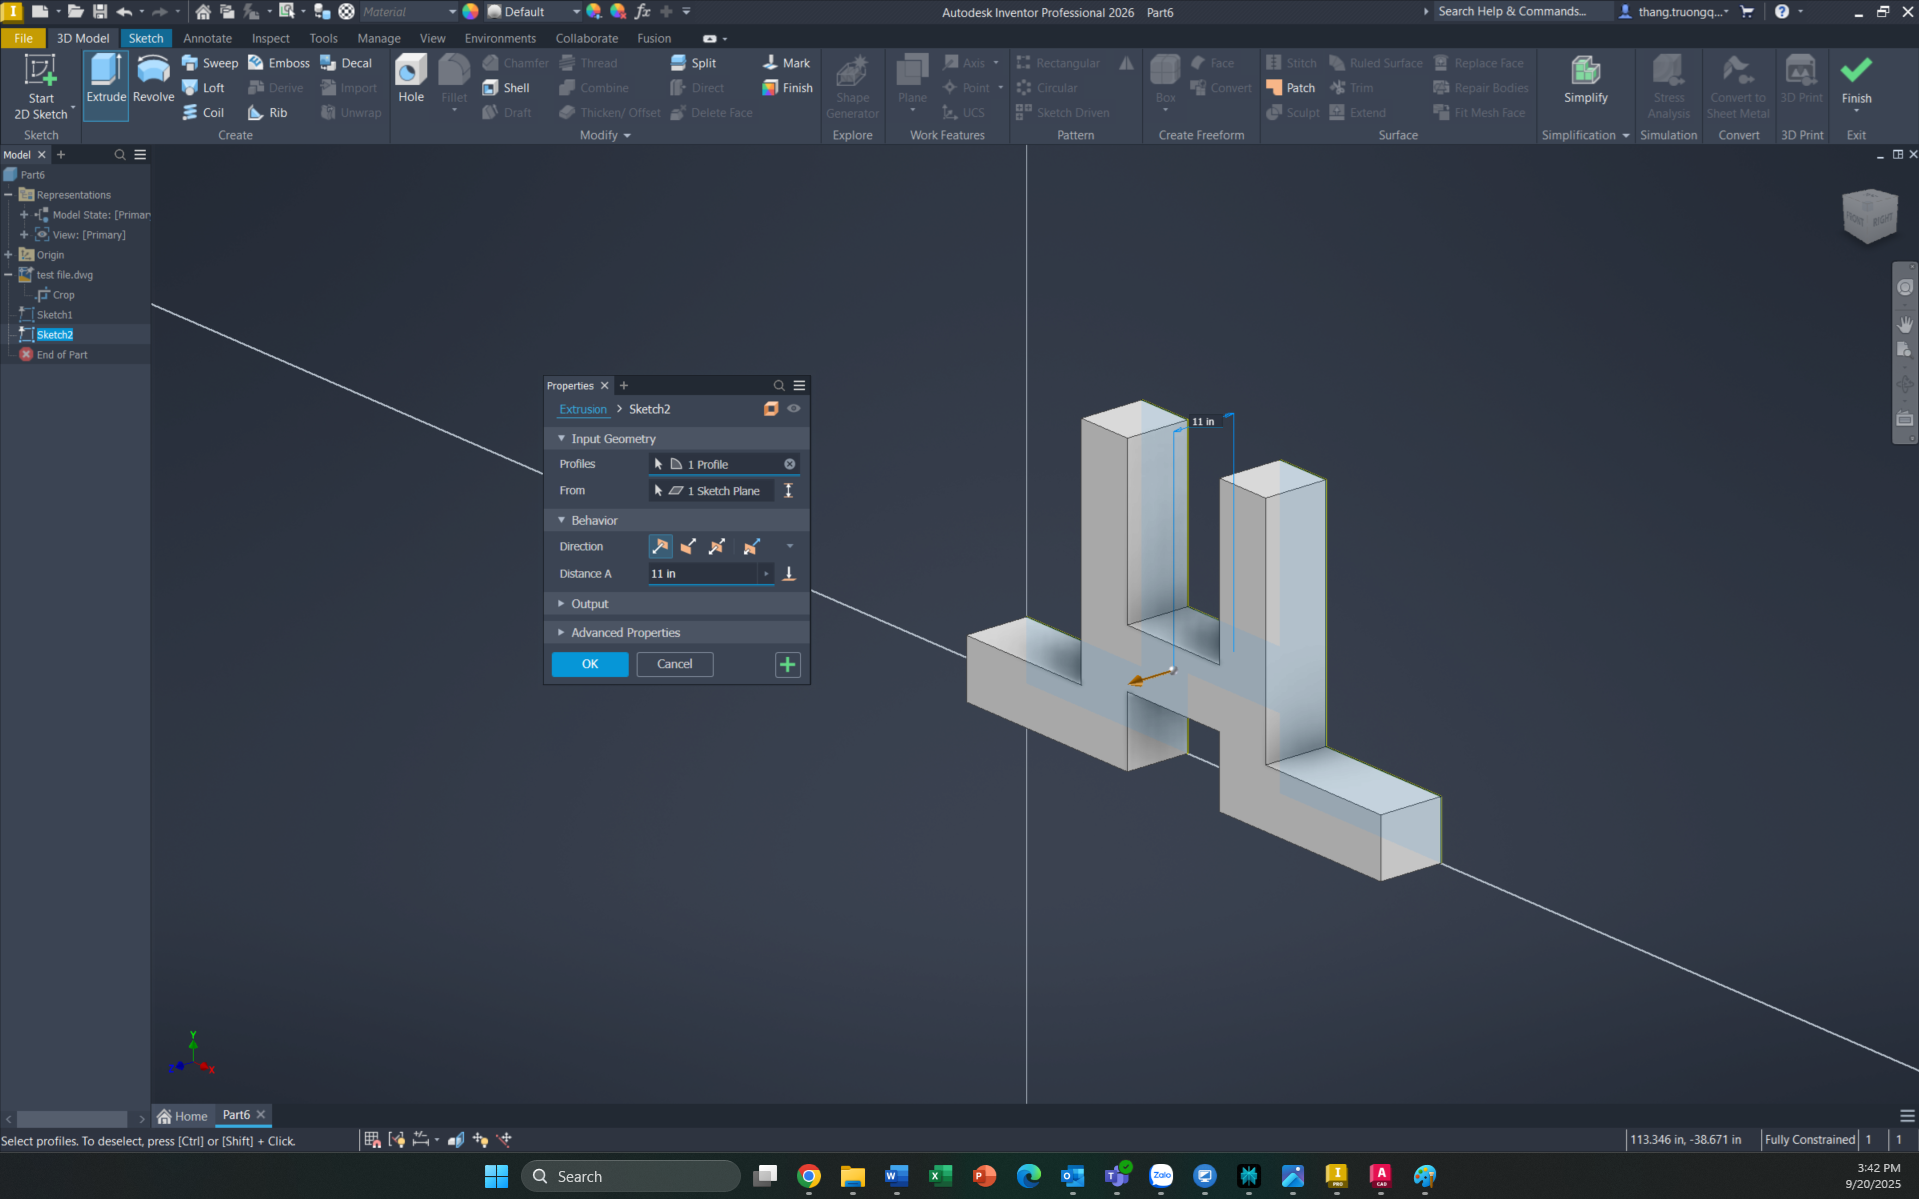Open the Patch surface tool
The image size is (1919, 1199).
1291,88
